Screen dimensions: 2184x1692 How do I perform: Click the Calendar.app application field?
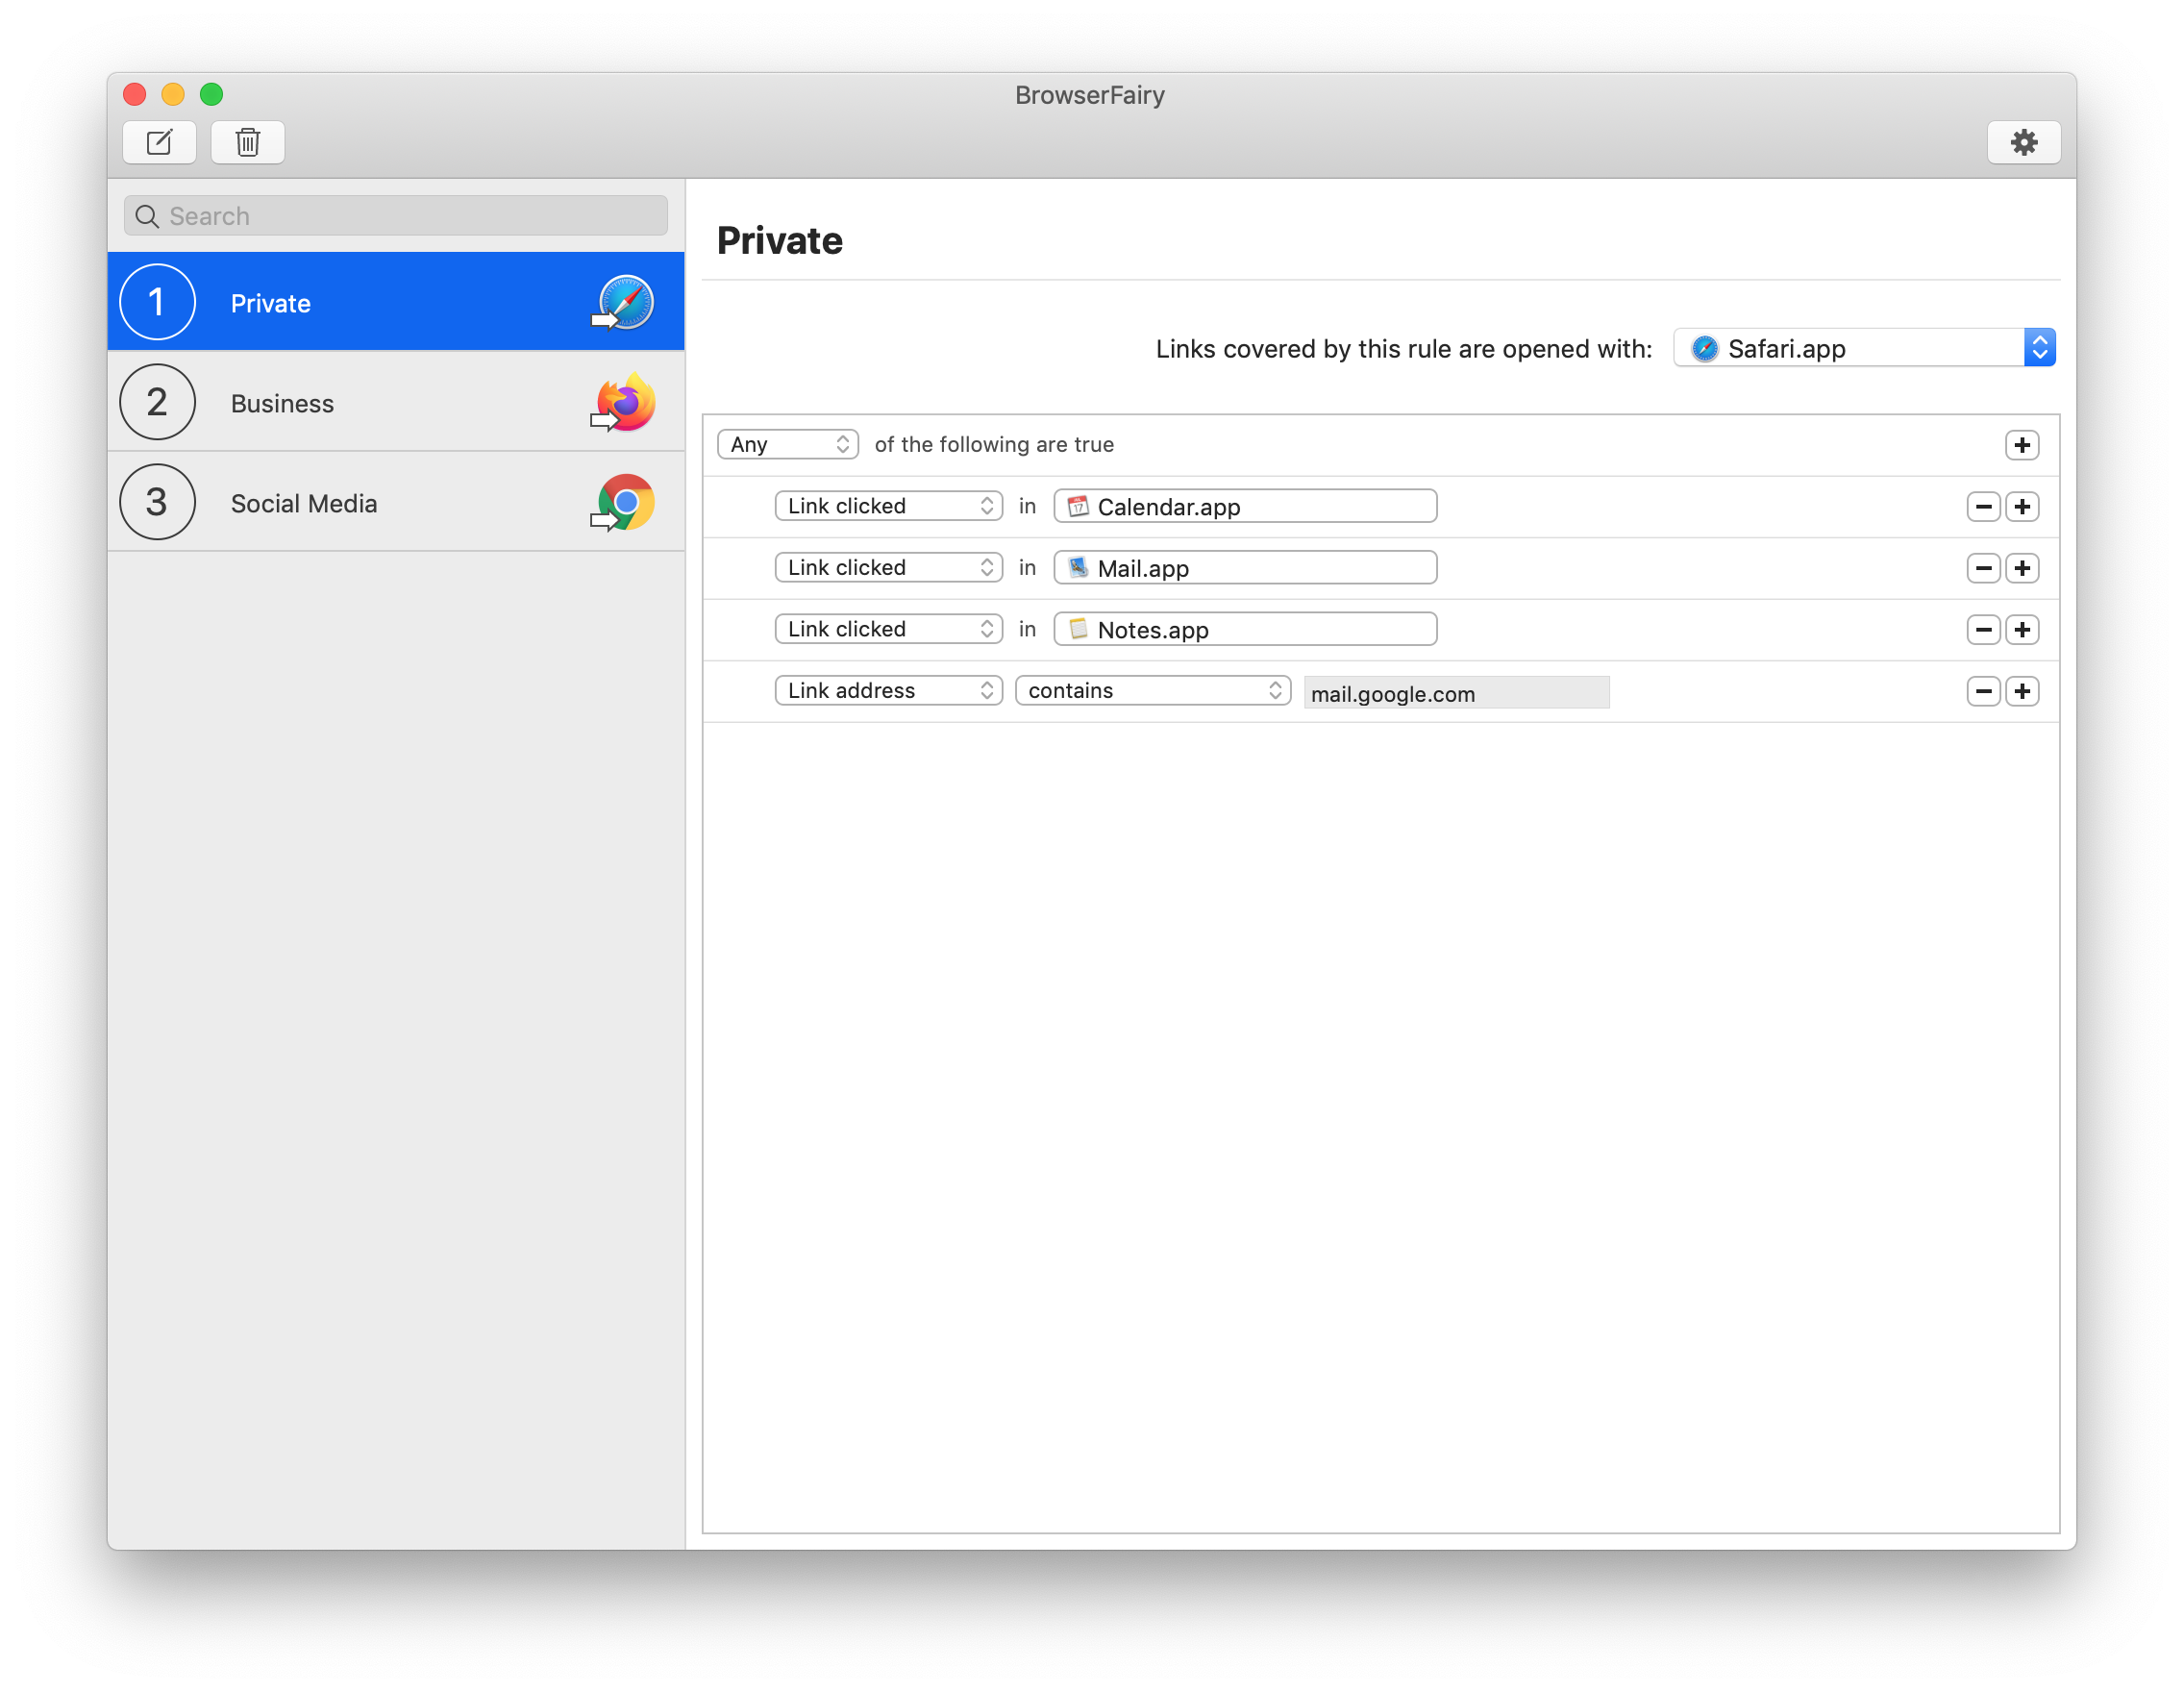click(x=1245, y=506)
